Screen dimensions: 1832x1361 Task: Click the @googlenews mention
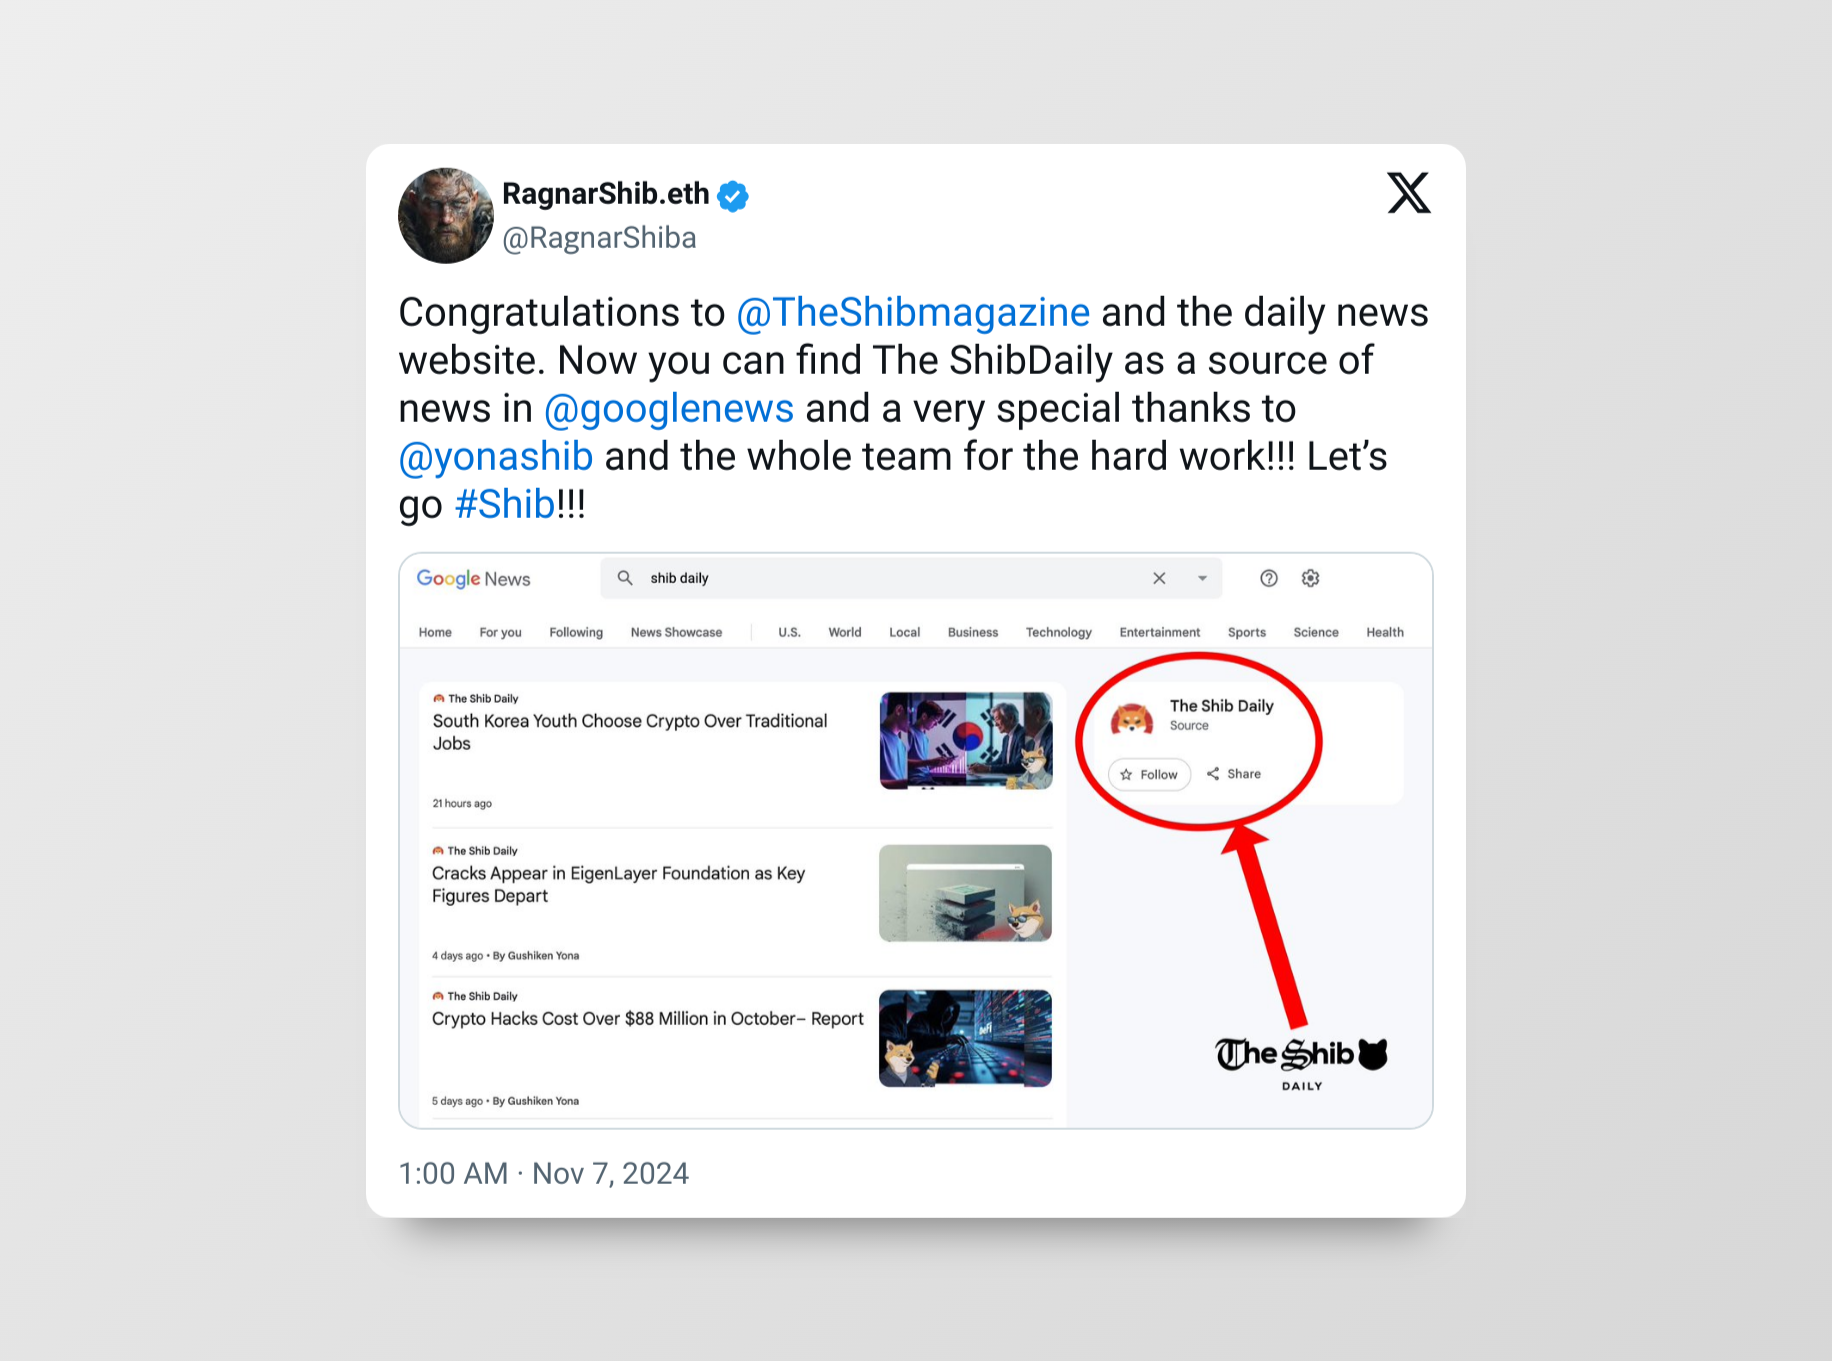[x=669, y=409]
